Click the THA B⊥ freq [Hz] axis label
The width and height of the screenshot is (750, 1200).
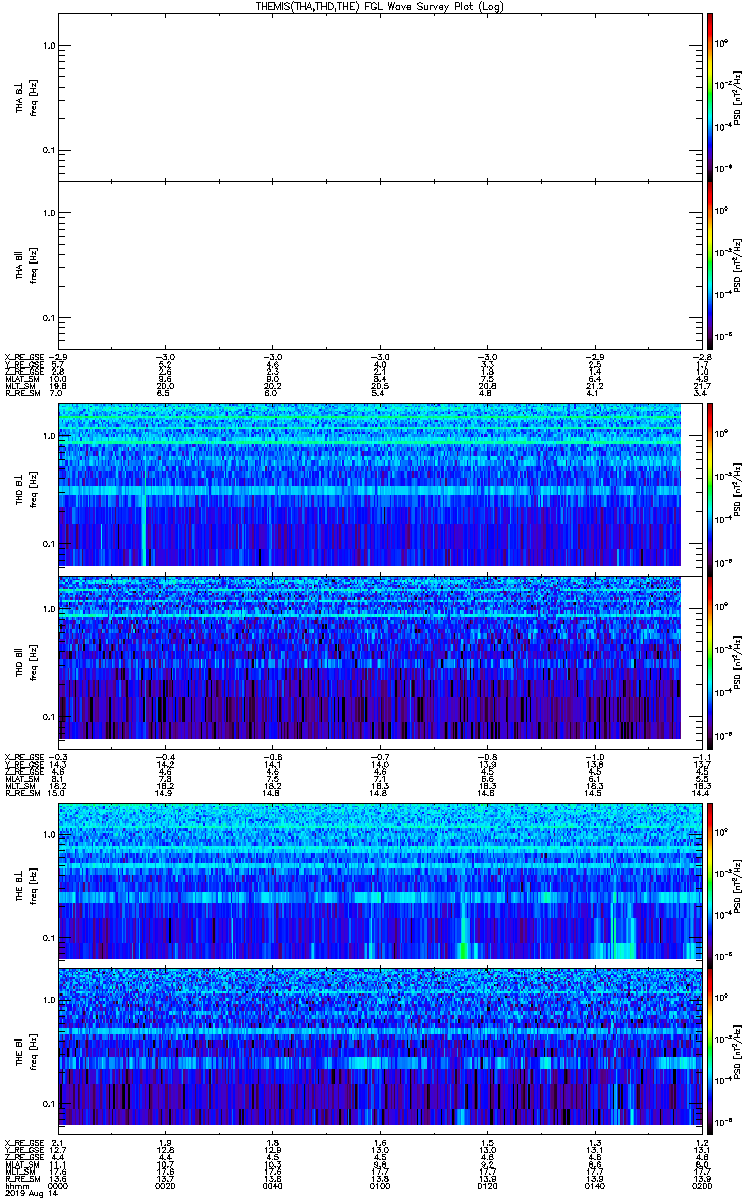(26, 97)
